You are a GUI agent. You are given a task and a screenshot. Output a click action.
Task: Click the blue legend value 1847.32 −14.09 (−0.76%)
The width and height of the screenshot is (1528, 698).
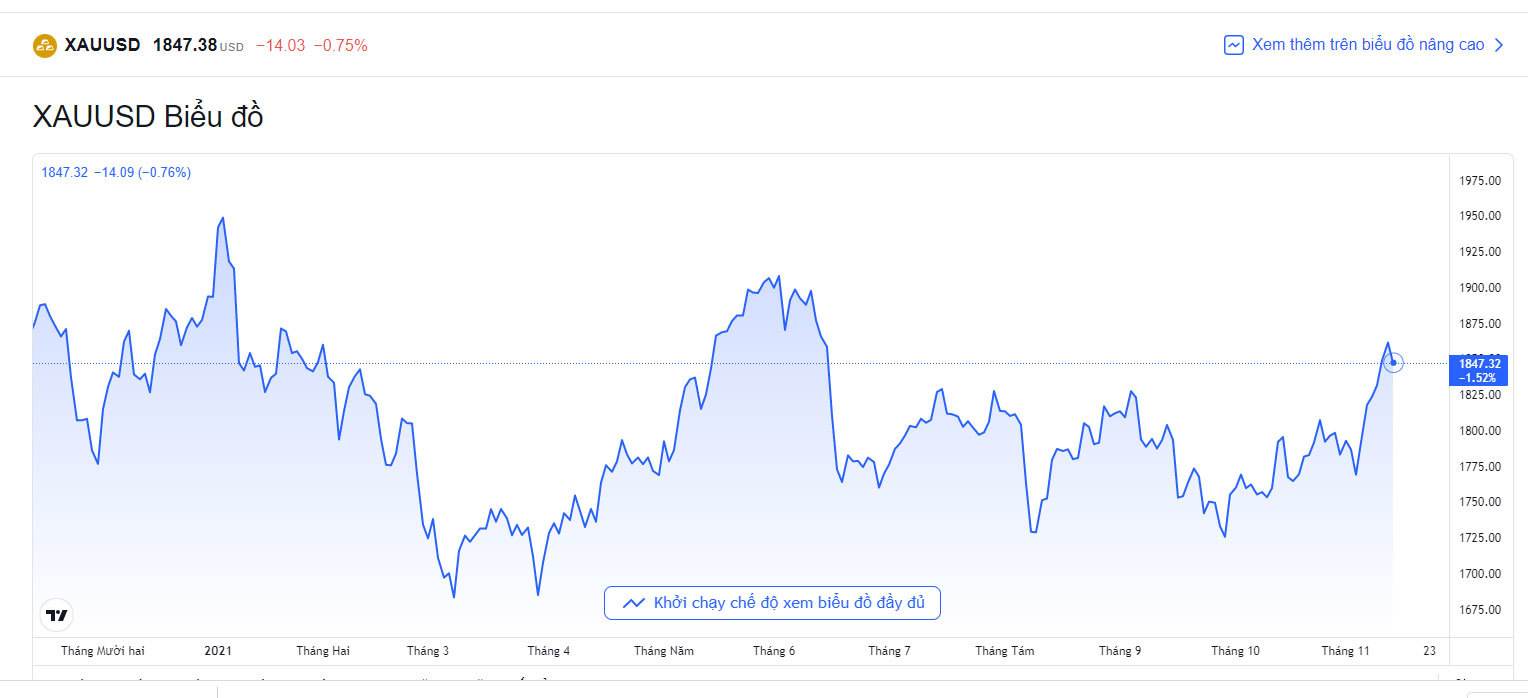[116, 172]
